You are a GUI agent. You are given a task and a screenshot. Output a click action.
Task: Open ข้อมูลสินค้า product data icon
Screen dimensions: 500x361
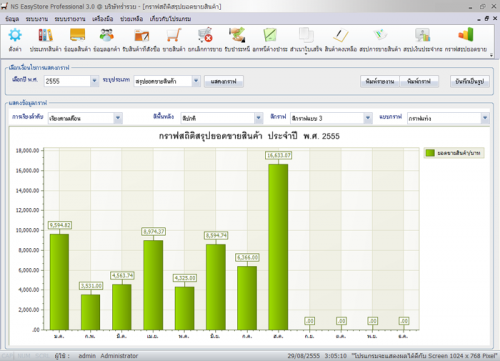point(77,35)
